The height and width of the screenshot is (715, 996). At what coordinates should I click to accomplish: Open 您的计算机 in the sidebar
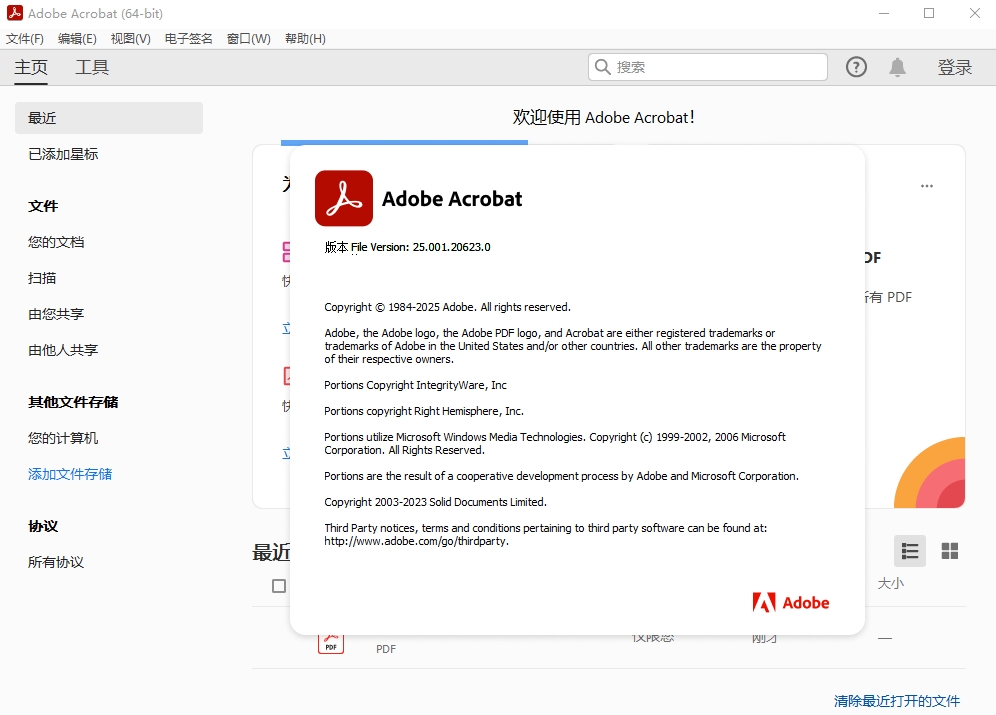pyautogui.click(x=63, y=438)
